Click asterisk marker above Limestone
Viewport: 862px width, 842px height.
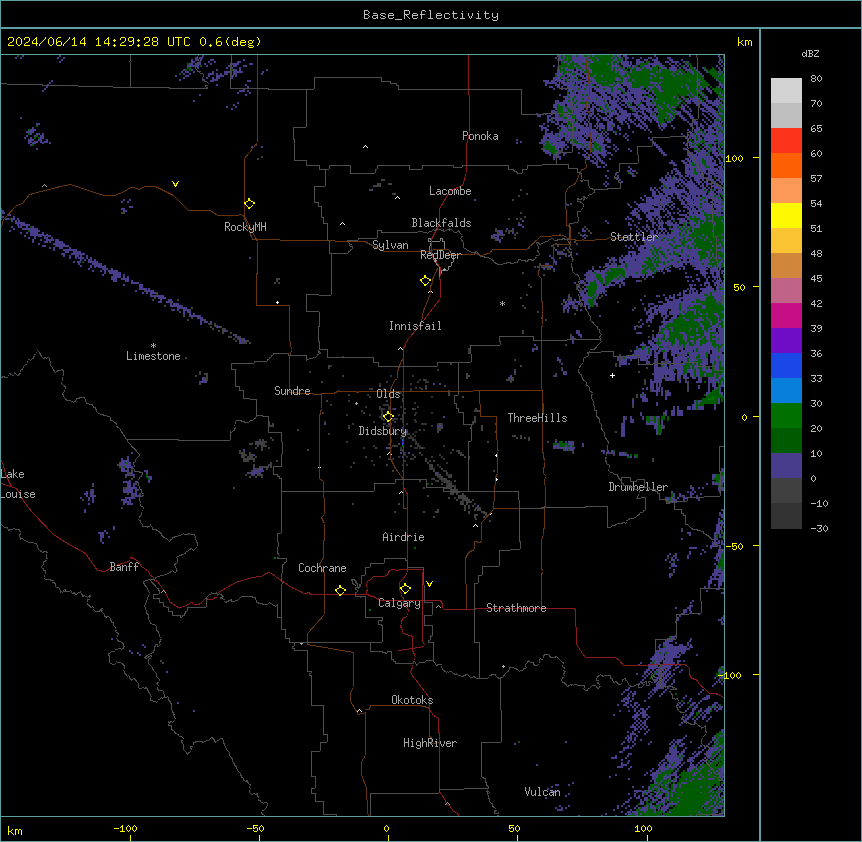(153, 346)
